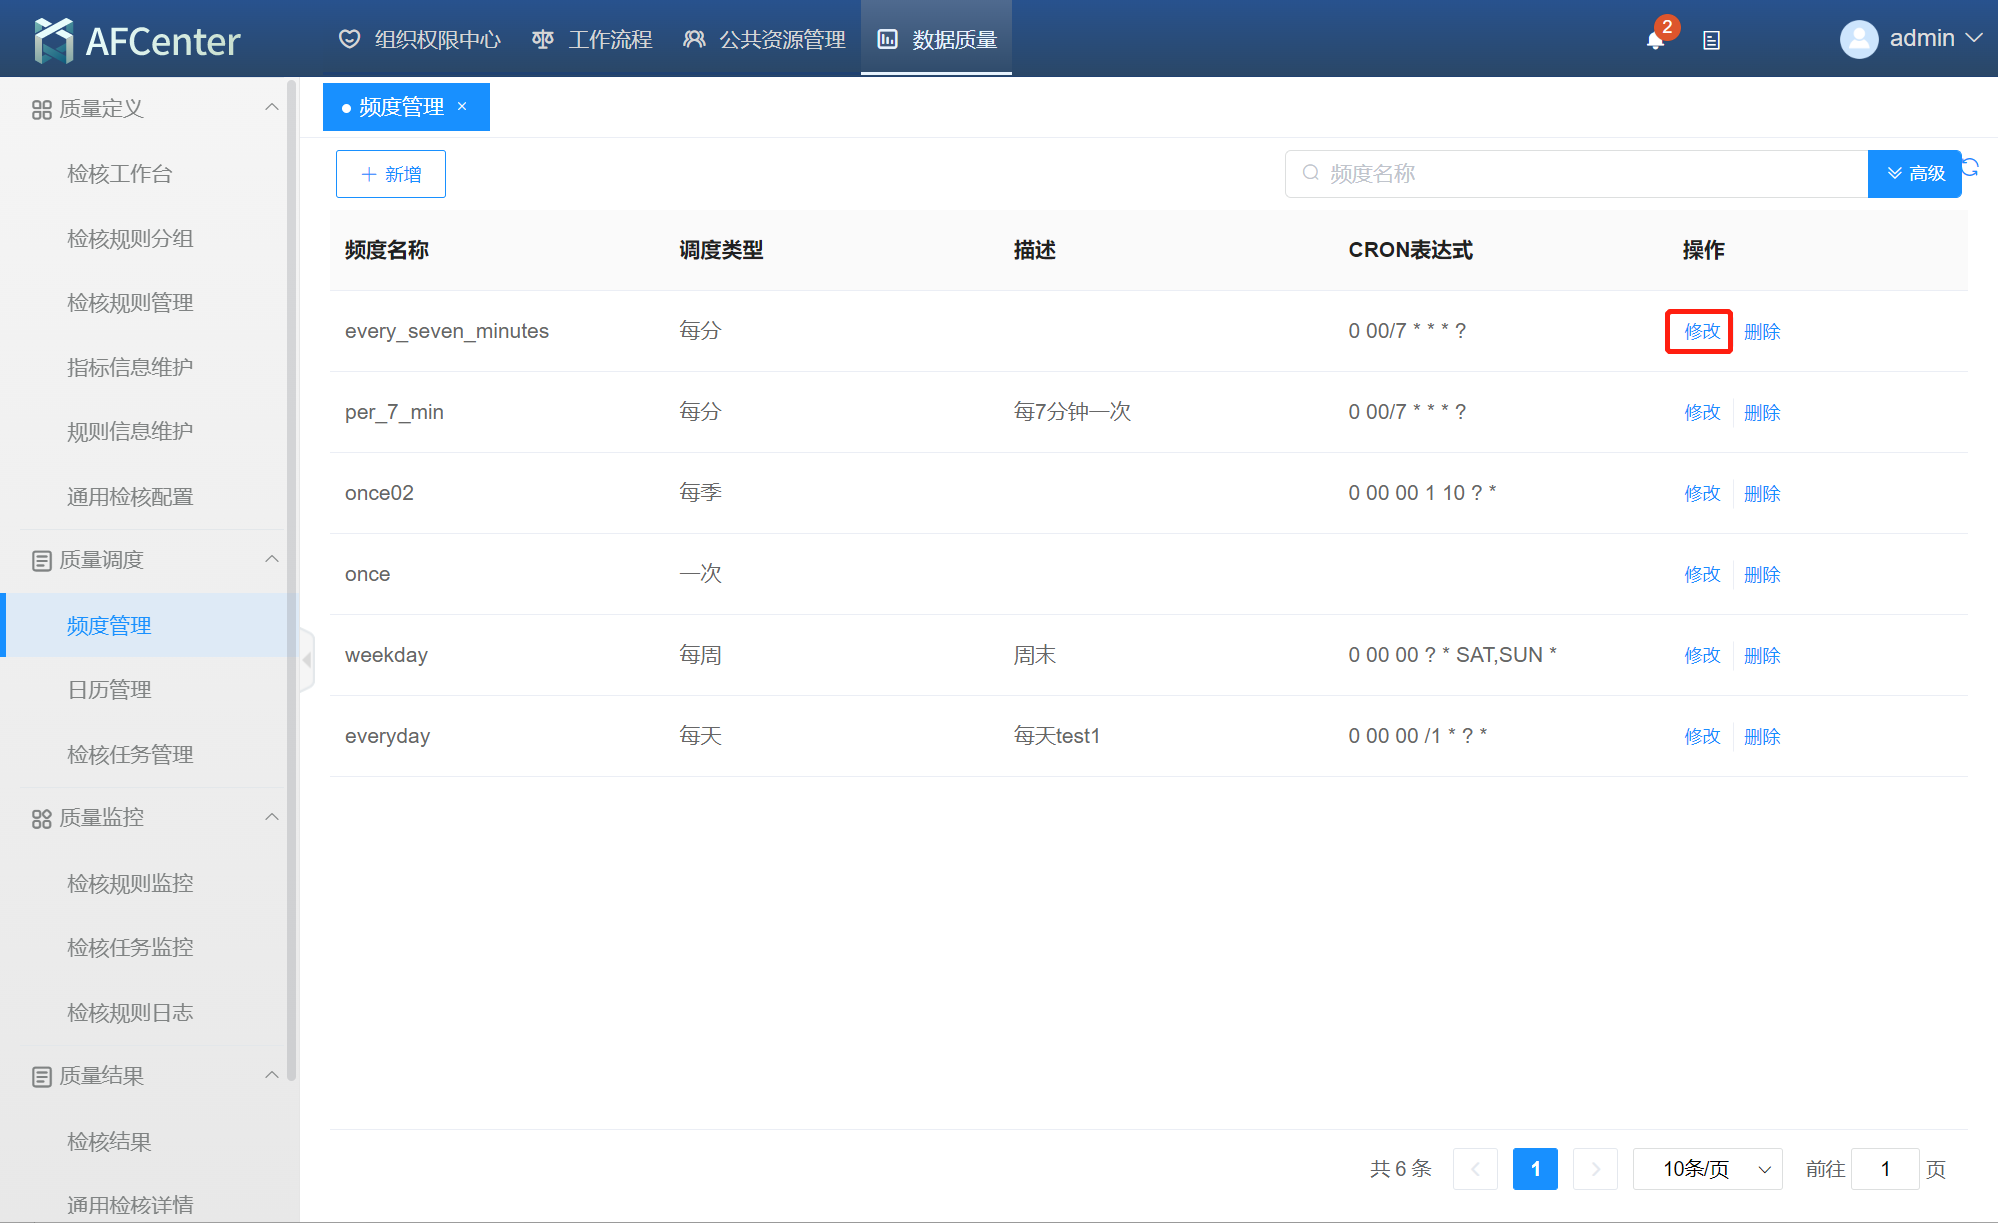
Task: Select 日历管理 in the sidebar
Action: point(109,690)
